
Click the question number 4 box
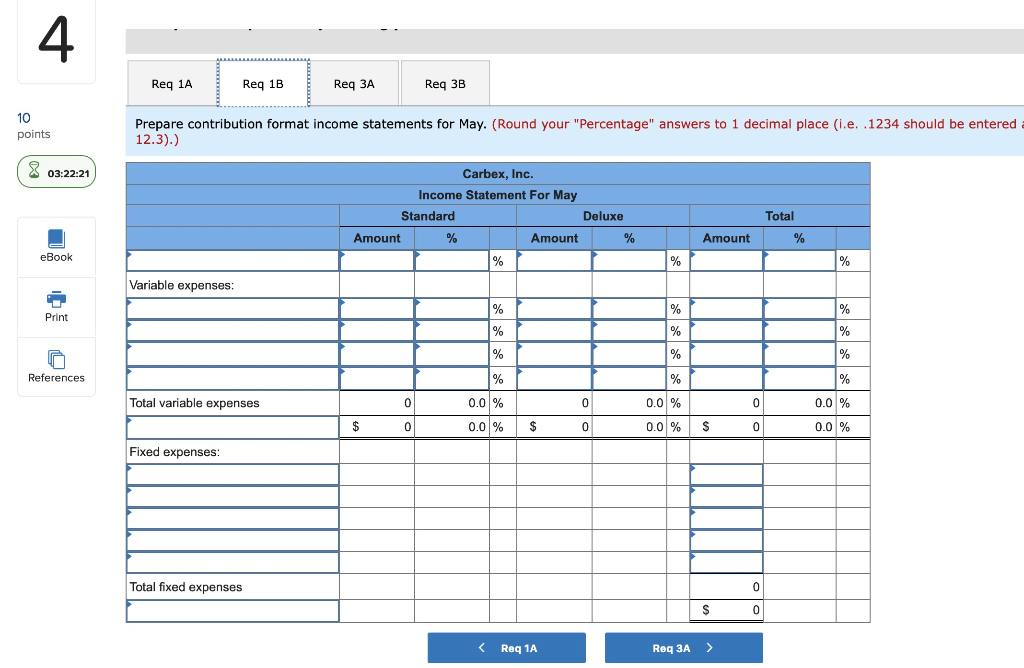coord(56,40)
